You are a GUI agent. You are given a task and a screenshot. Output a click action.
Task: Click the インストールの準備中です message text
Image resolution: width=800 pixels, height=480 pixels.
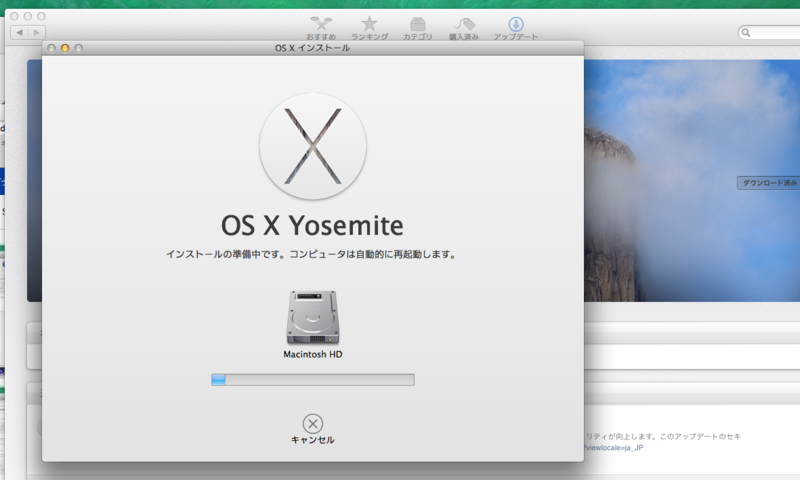[x=311, y=254]
